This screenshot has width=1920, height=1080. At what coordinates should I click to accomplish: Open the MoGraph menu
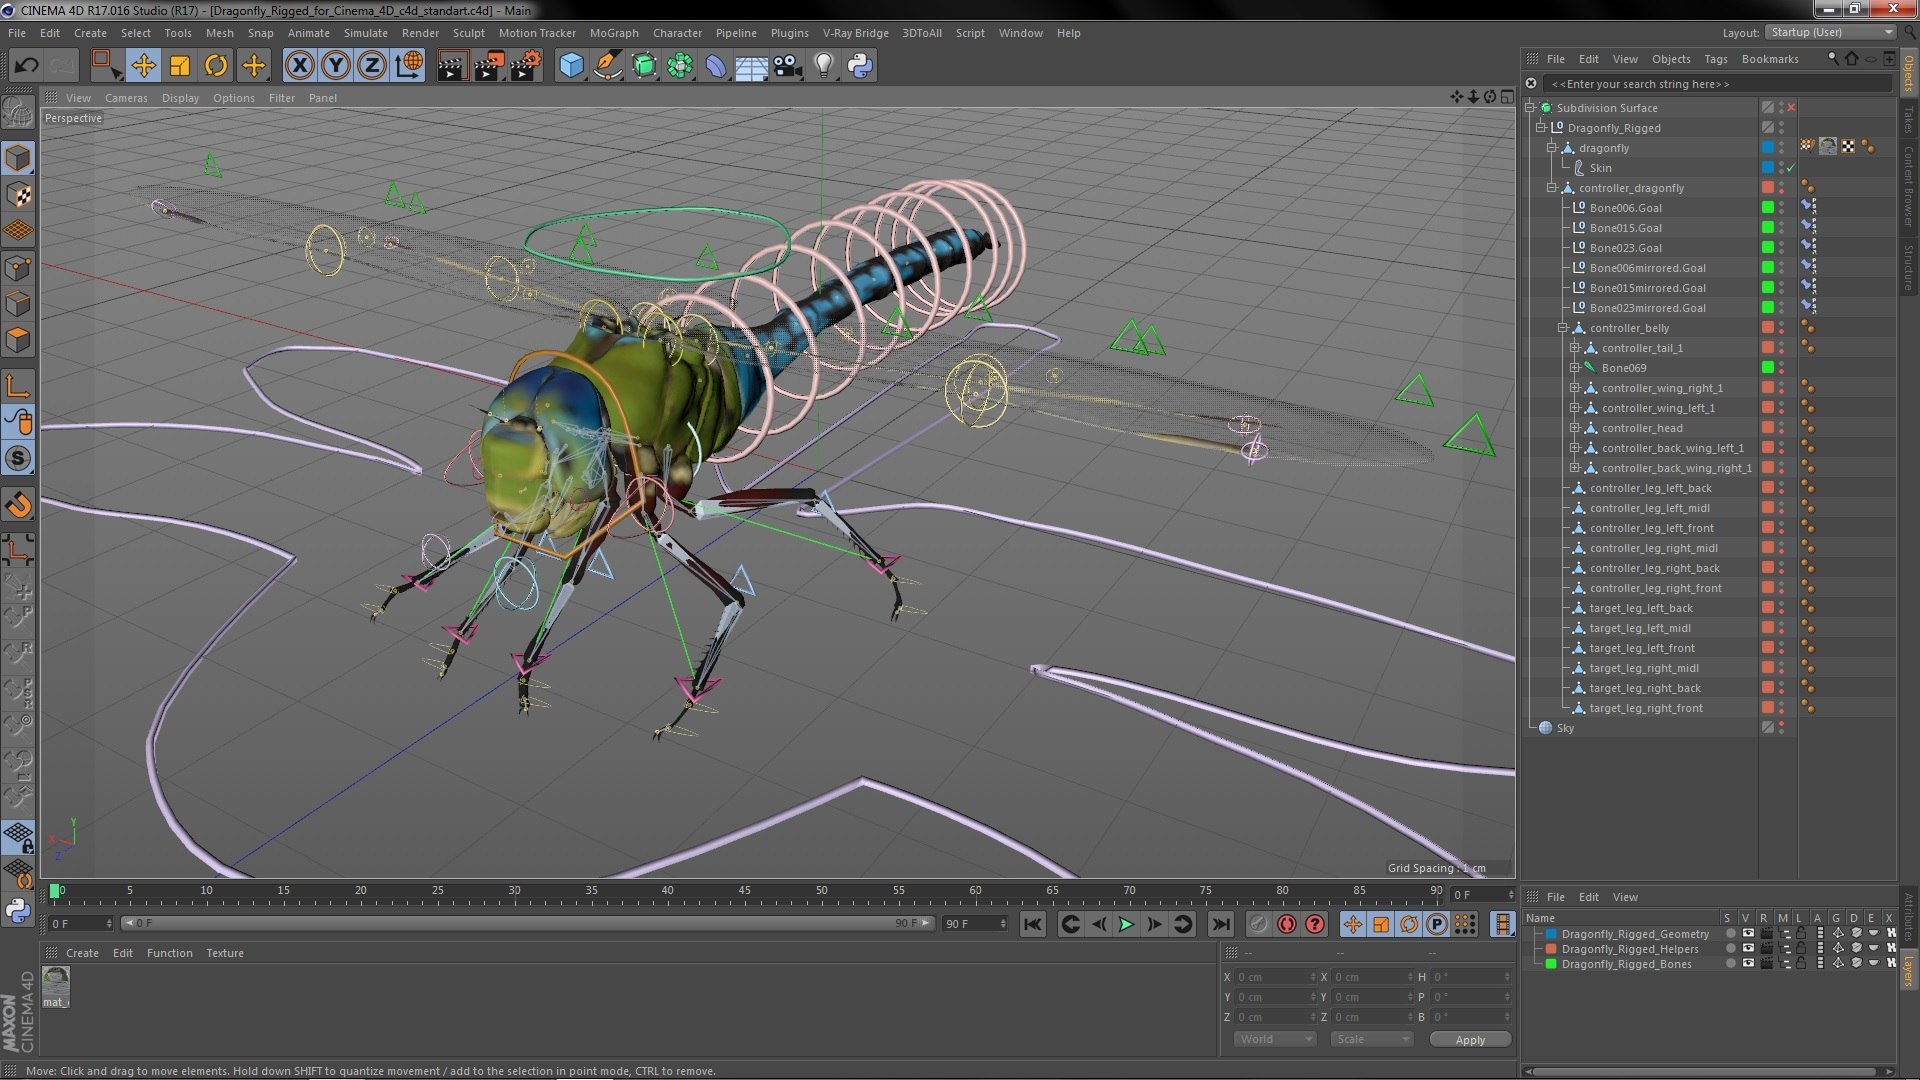(x=614, y=33)
